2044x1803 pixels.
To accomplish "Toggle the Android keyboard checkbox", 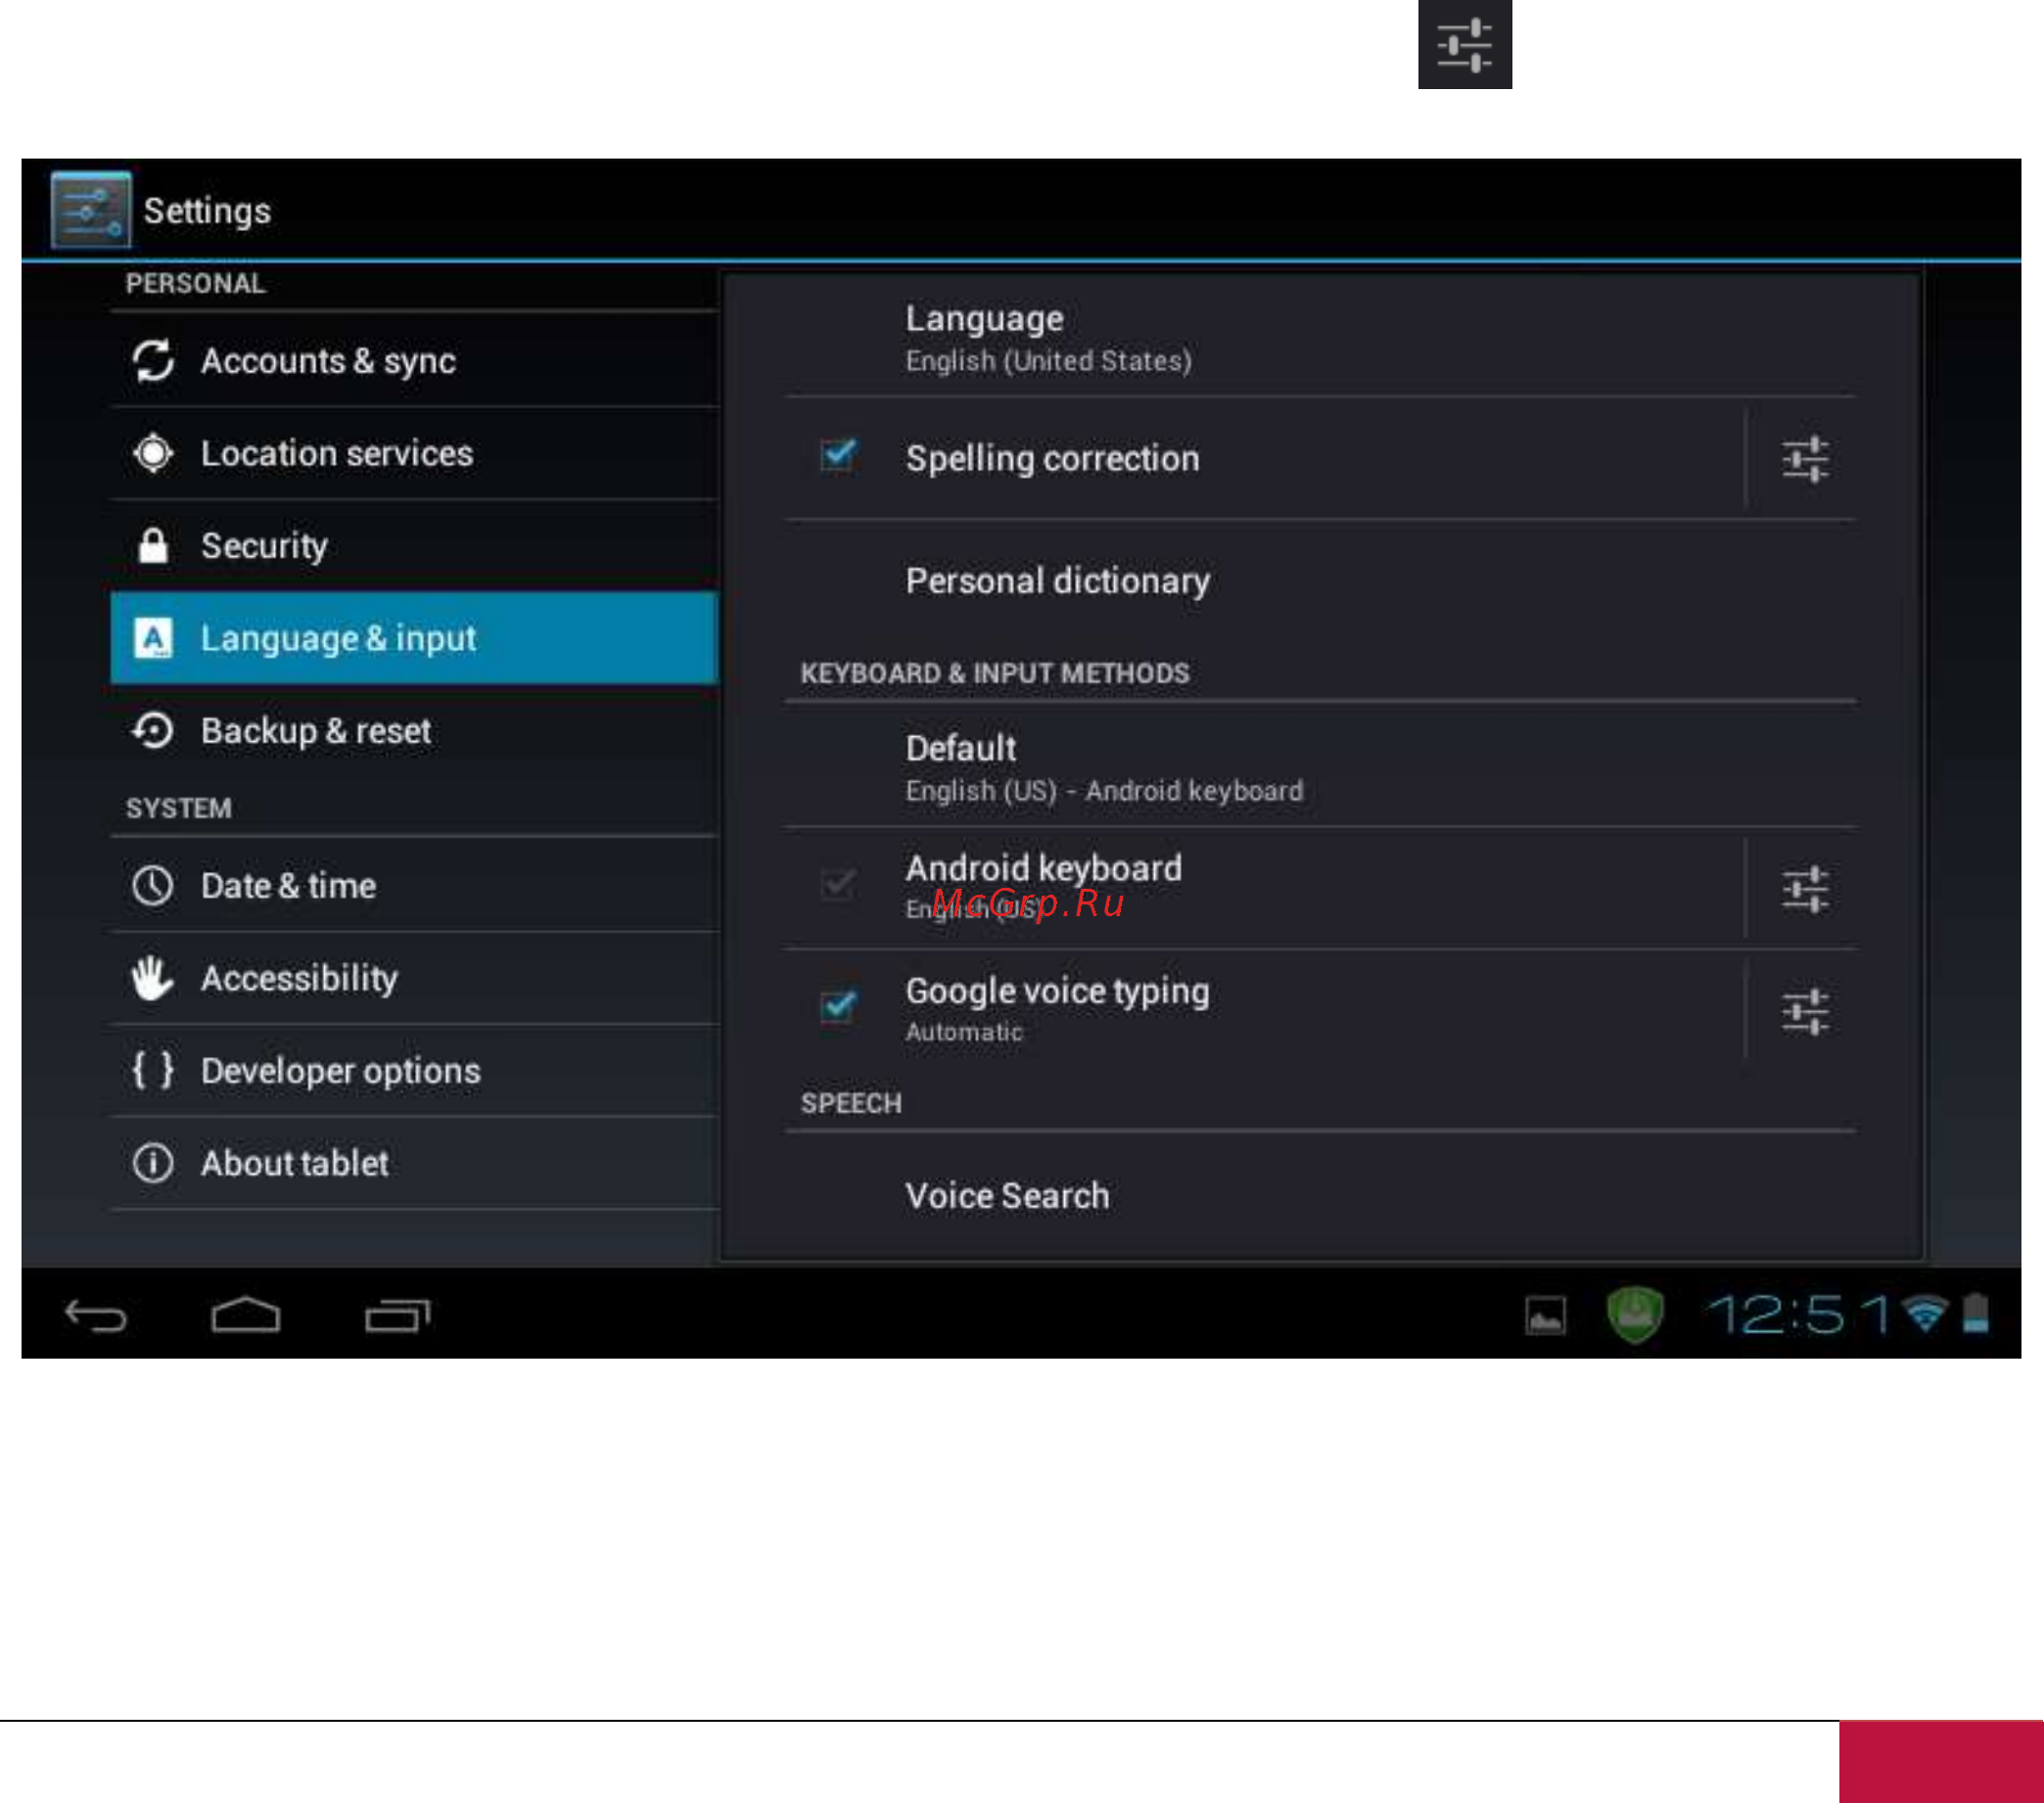I will pos(838,885).
